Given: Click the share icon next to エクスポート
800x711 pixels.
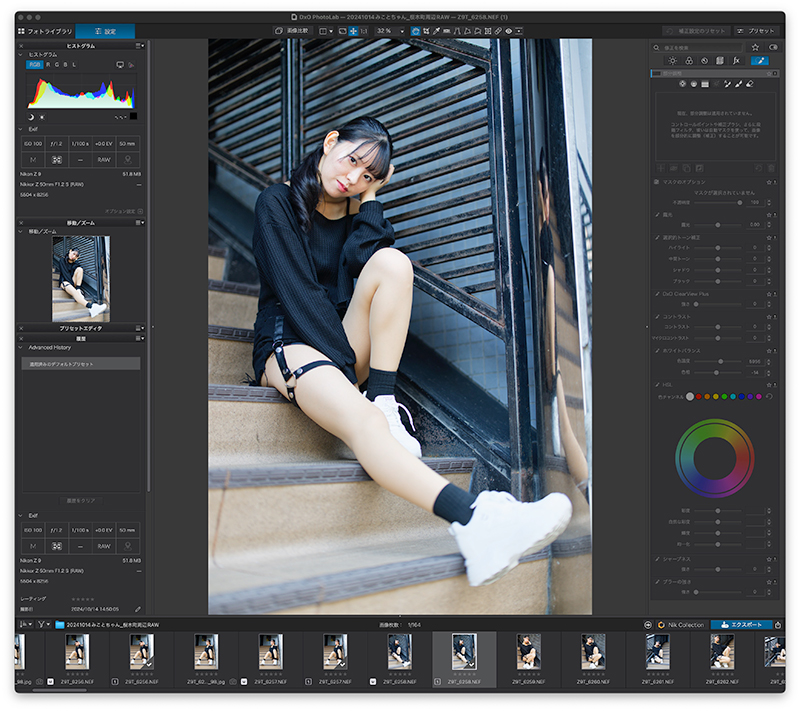Looking at the screenshot, I should coord(778,625).
